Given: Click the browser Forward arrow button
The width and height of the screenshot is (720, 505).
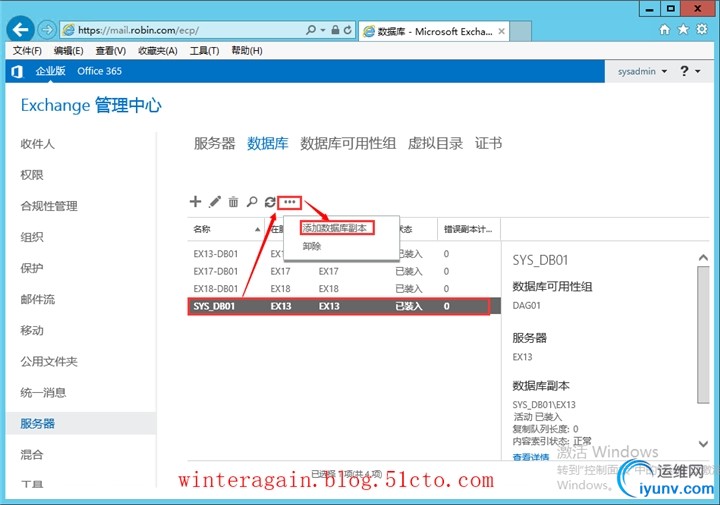Looking at the screenshot, I should point(46,30).
